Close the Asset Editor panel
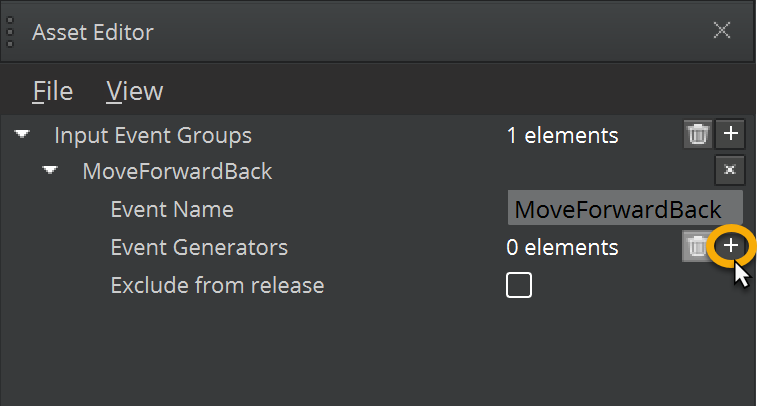The height and width of the screenshot is (406, 757). [x=721, y=30]
